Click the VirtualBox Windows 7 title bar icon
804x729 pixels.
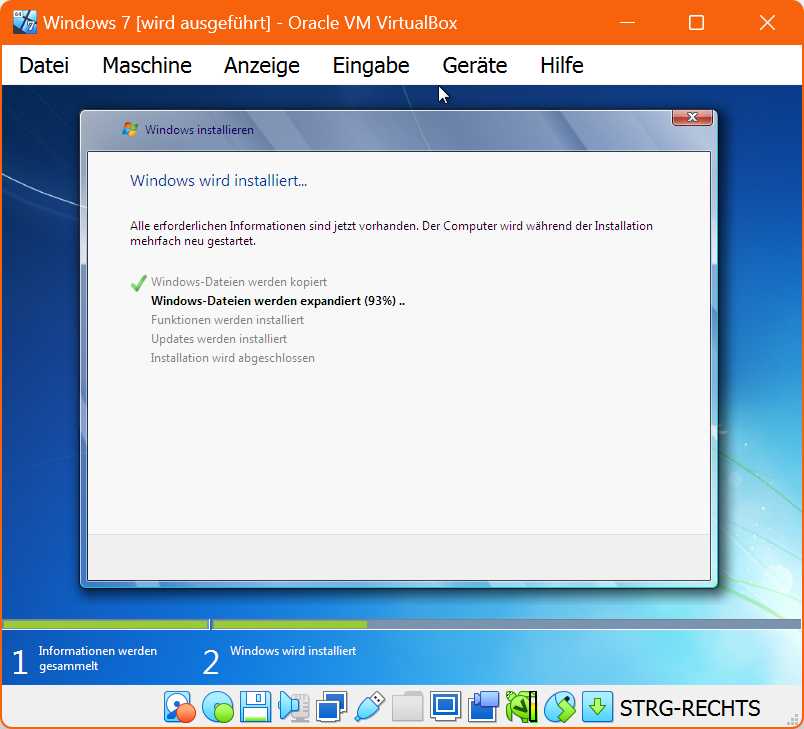25,23
